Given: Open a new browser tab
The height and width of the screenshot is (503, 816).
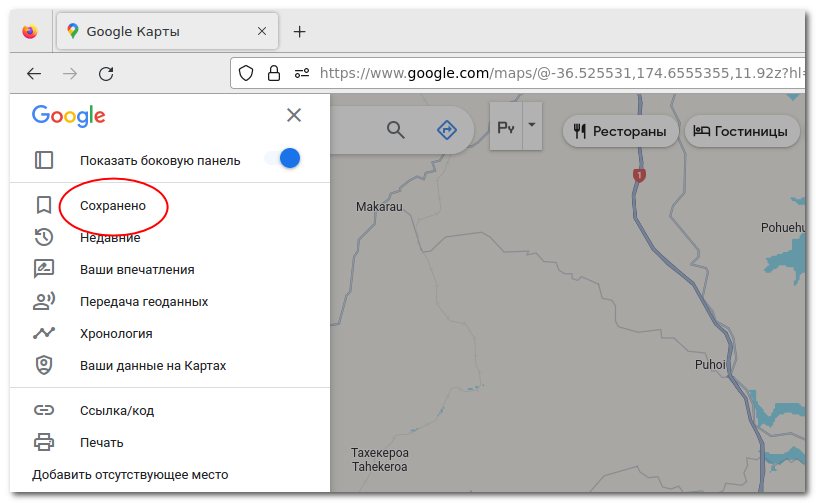Looking at the screenshot, I should (299, 32).
